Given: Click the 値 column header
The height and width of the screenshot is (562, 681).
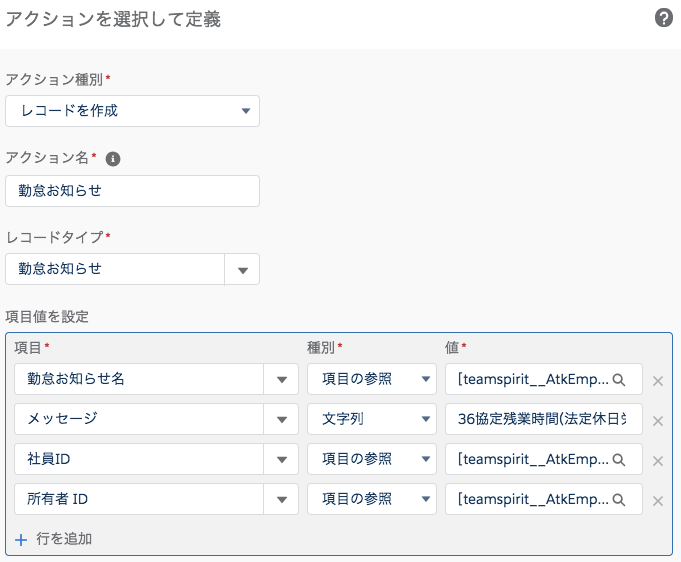Looking at the screenshot, I should pos(452,347).
